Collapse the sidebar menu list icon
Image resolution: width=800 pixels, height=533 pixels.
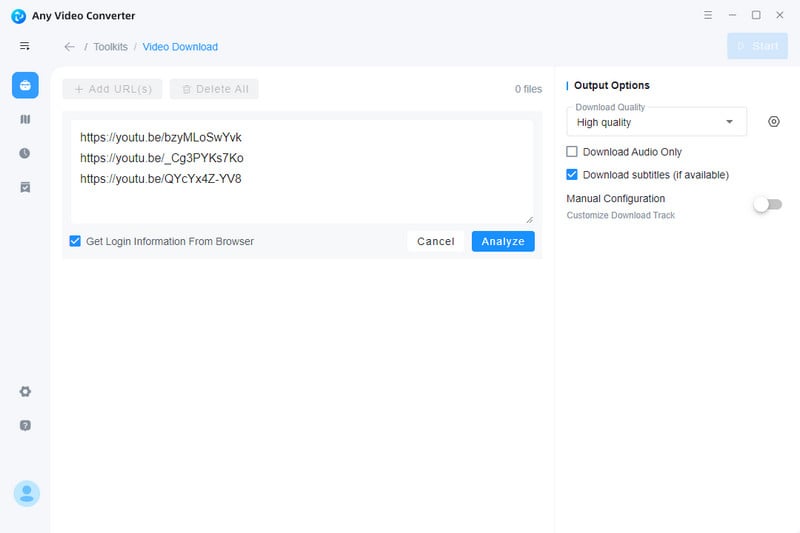[x=24, y=46]
